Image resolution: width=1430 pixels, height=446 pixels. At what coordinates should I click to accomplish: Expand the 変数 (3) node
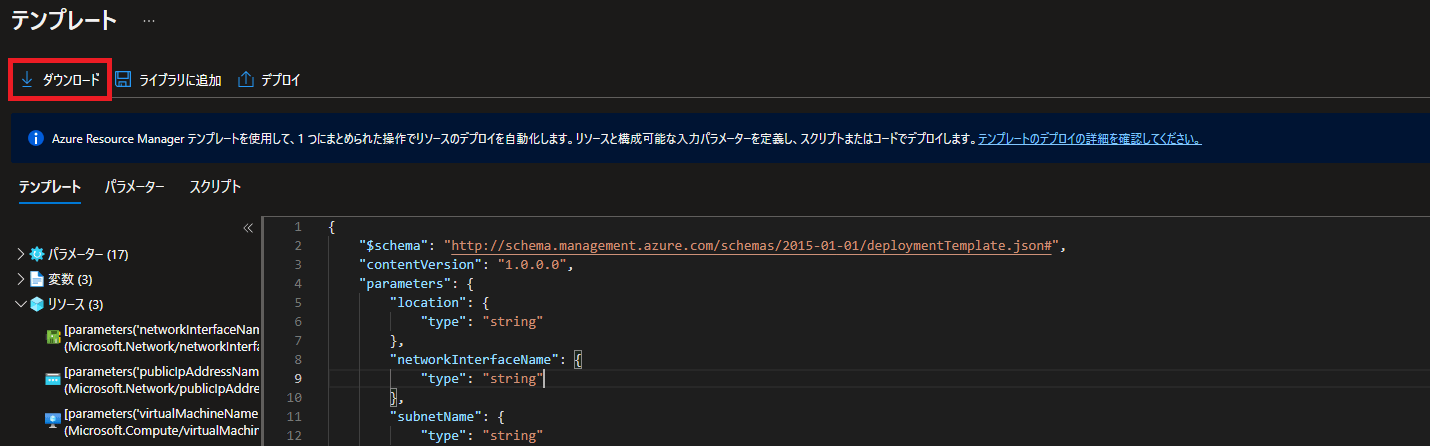point(21,279)
